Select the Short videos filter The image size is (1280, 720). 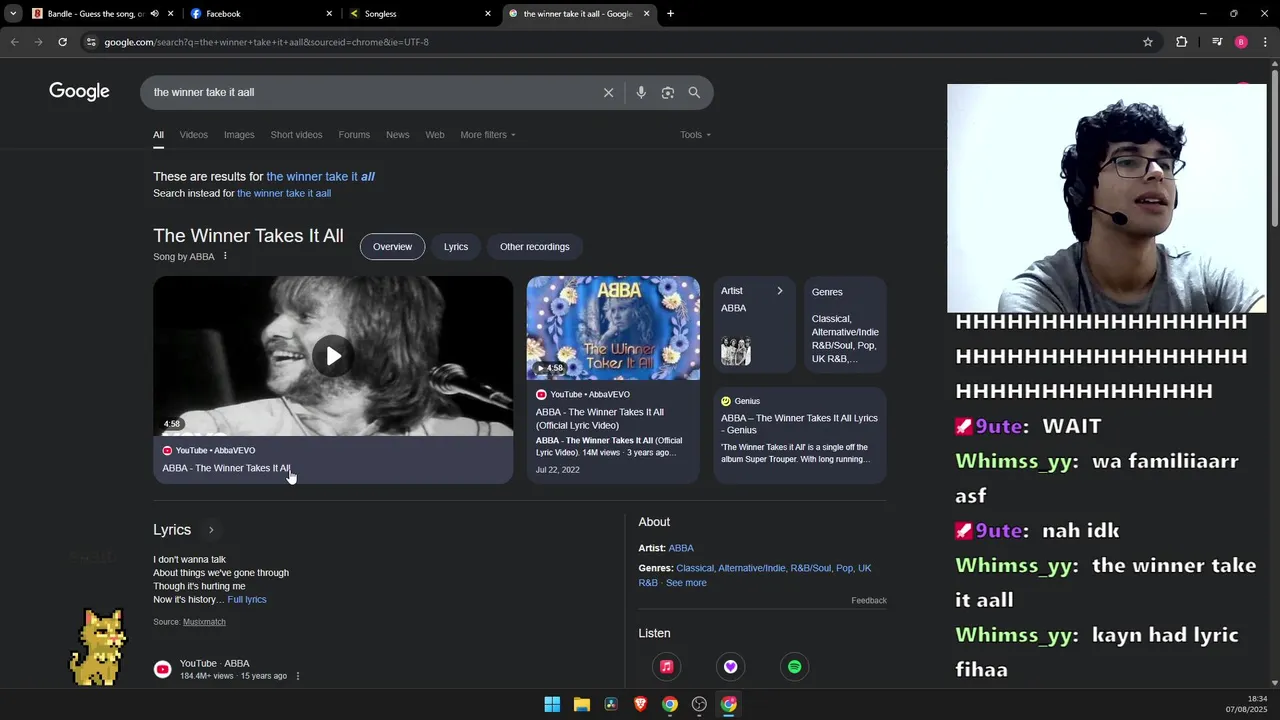tap(296, 135)
